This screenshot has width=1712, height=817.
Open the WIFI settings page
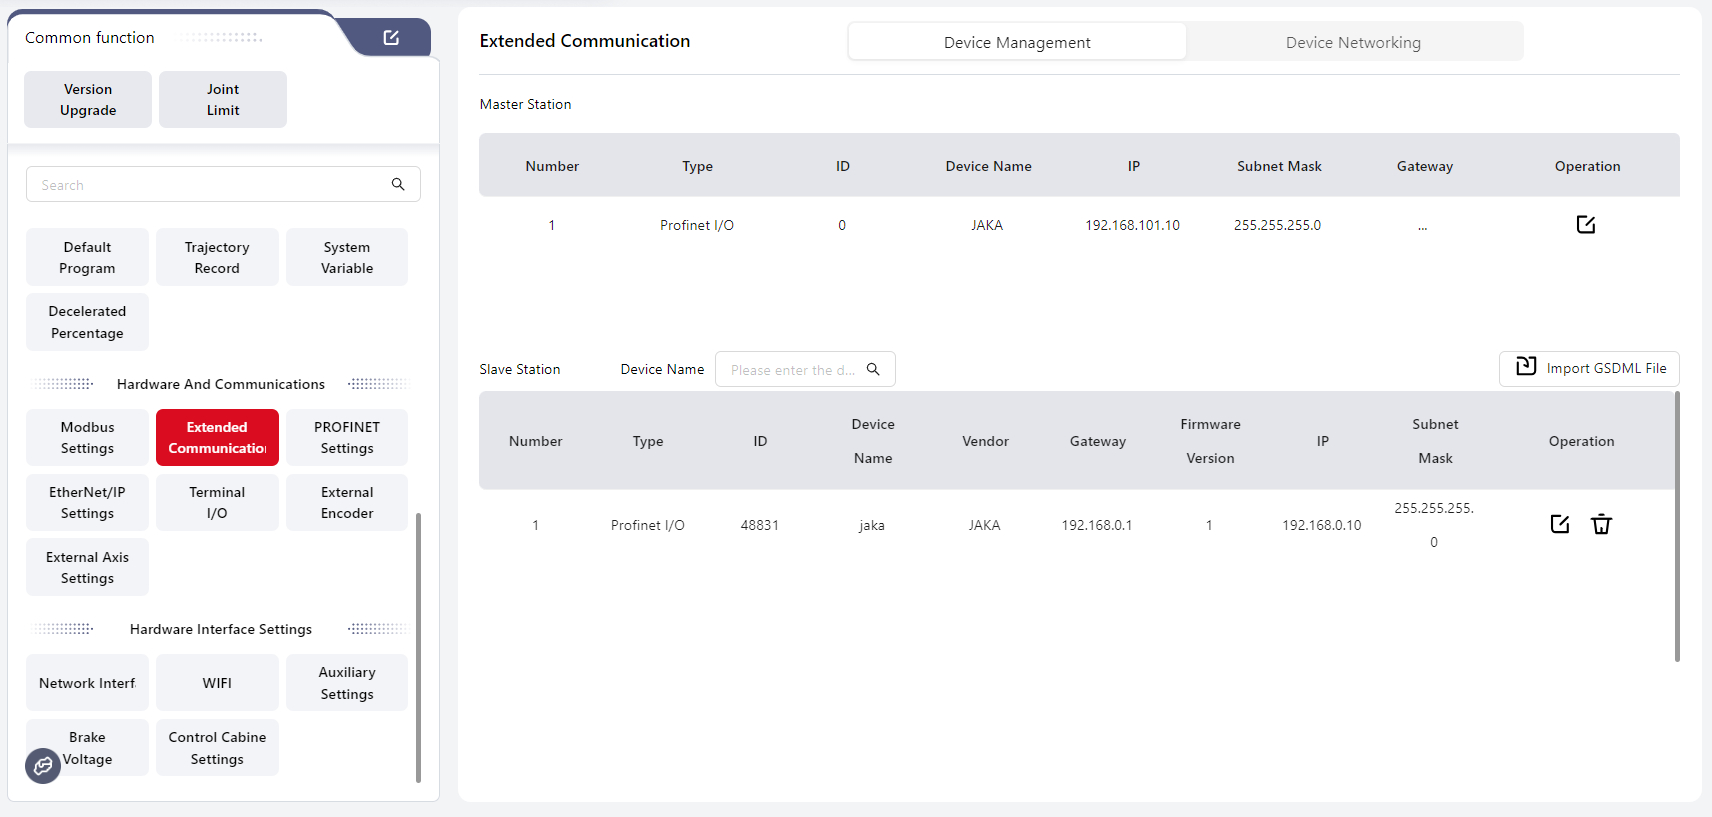[217, 683]
